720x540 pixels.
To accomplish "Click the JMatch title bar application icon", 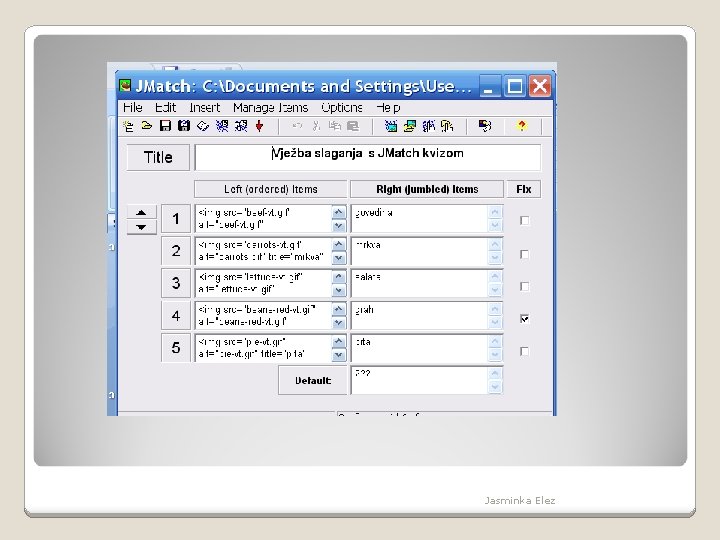I will click(125, 86).
